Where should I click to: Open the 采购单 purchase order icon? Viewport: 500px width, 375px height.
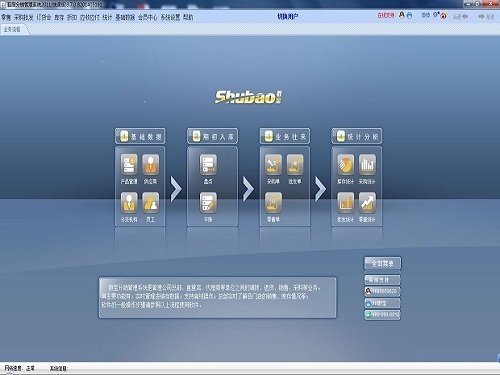[273, 165]
